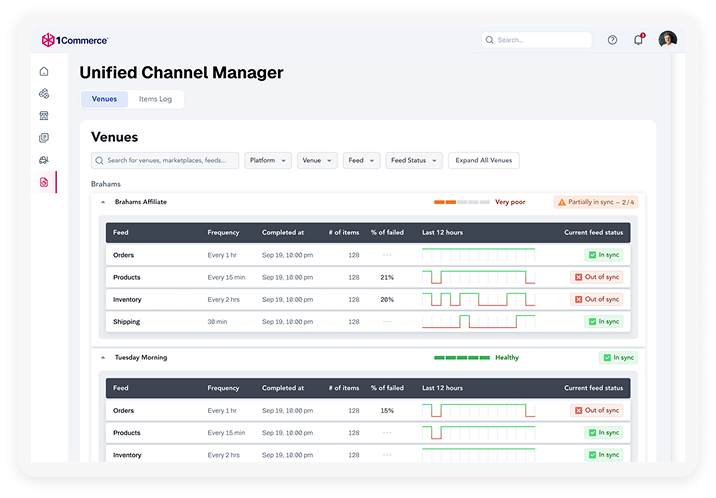Image resolution: width=716 pixels, height=498 pixels.
Task: Click the 15% failed value
Action: tap(387, 411)
